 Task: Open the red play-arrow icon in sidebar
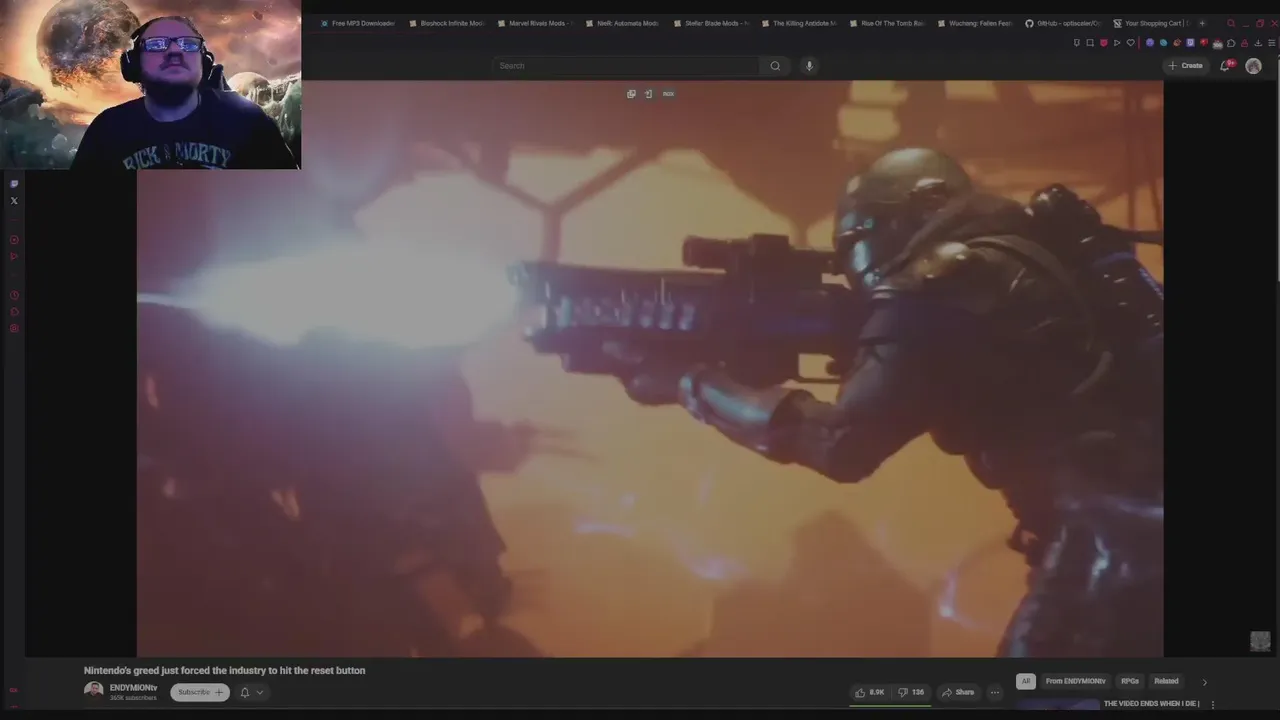point(14,257)
